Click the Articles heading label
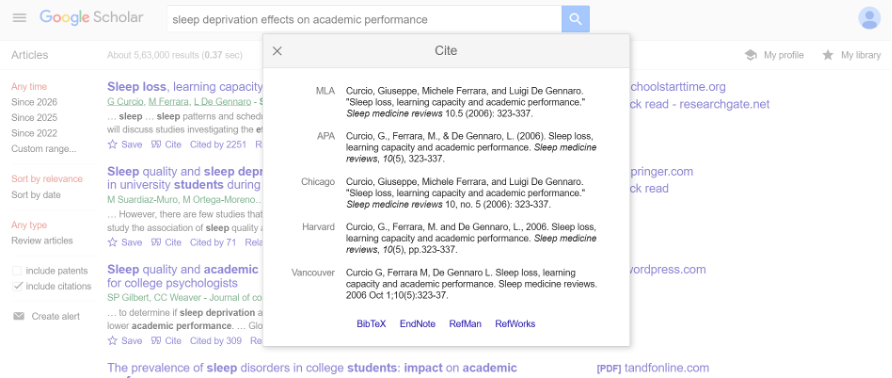Screen dimensions: 892x378 (x=30, y=55)
